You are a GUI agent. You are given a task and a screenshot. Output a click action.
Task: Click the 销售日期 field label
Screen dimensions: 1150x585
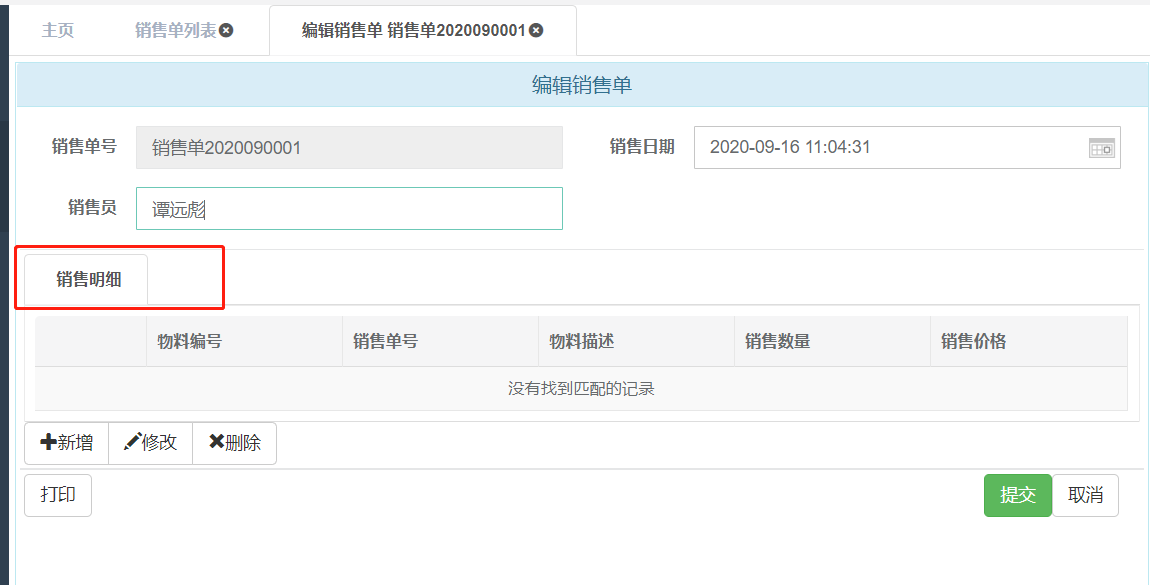pyautogui.click(x=642, y=147)
